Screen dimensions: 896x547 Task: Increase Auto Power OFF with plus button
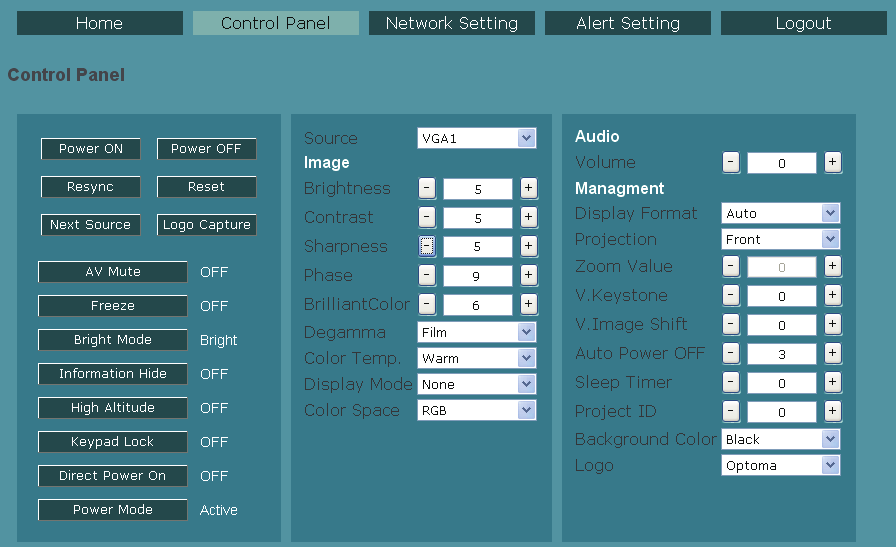coord(833,354)
